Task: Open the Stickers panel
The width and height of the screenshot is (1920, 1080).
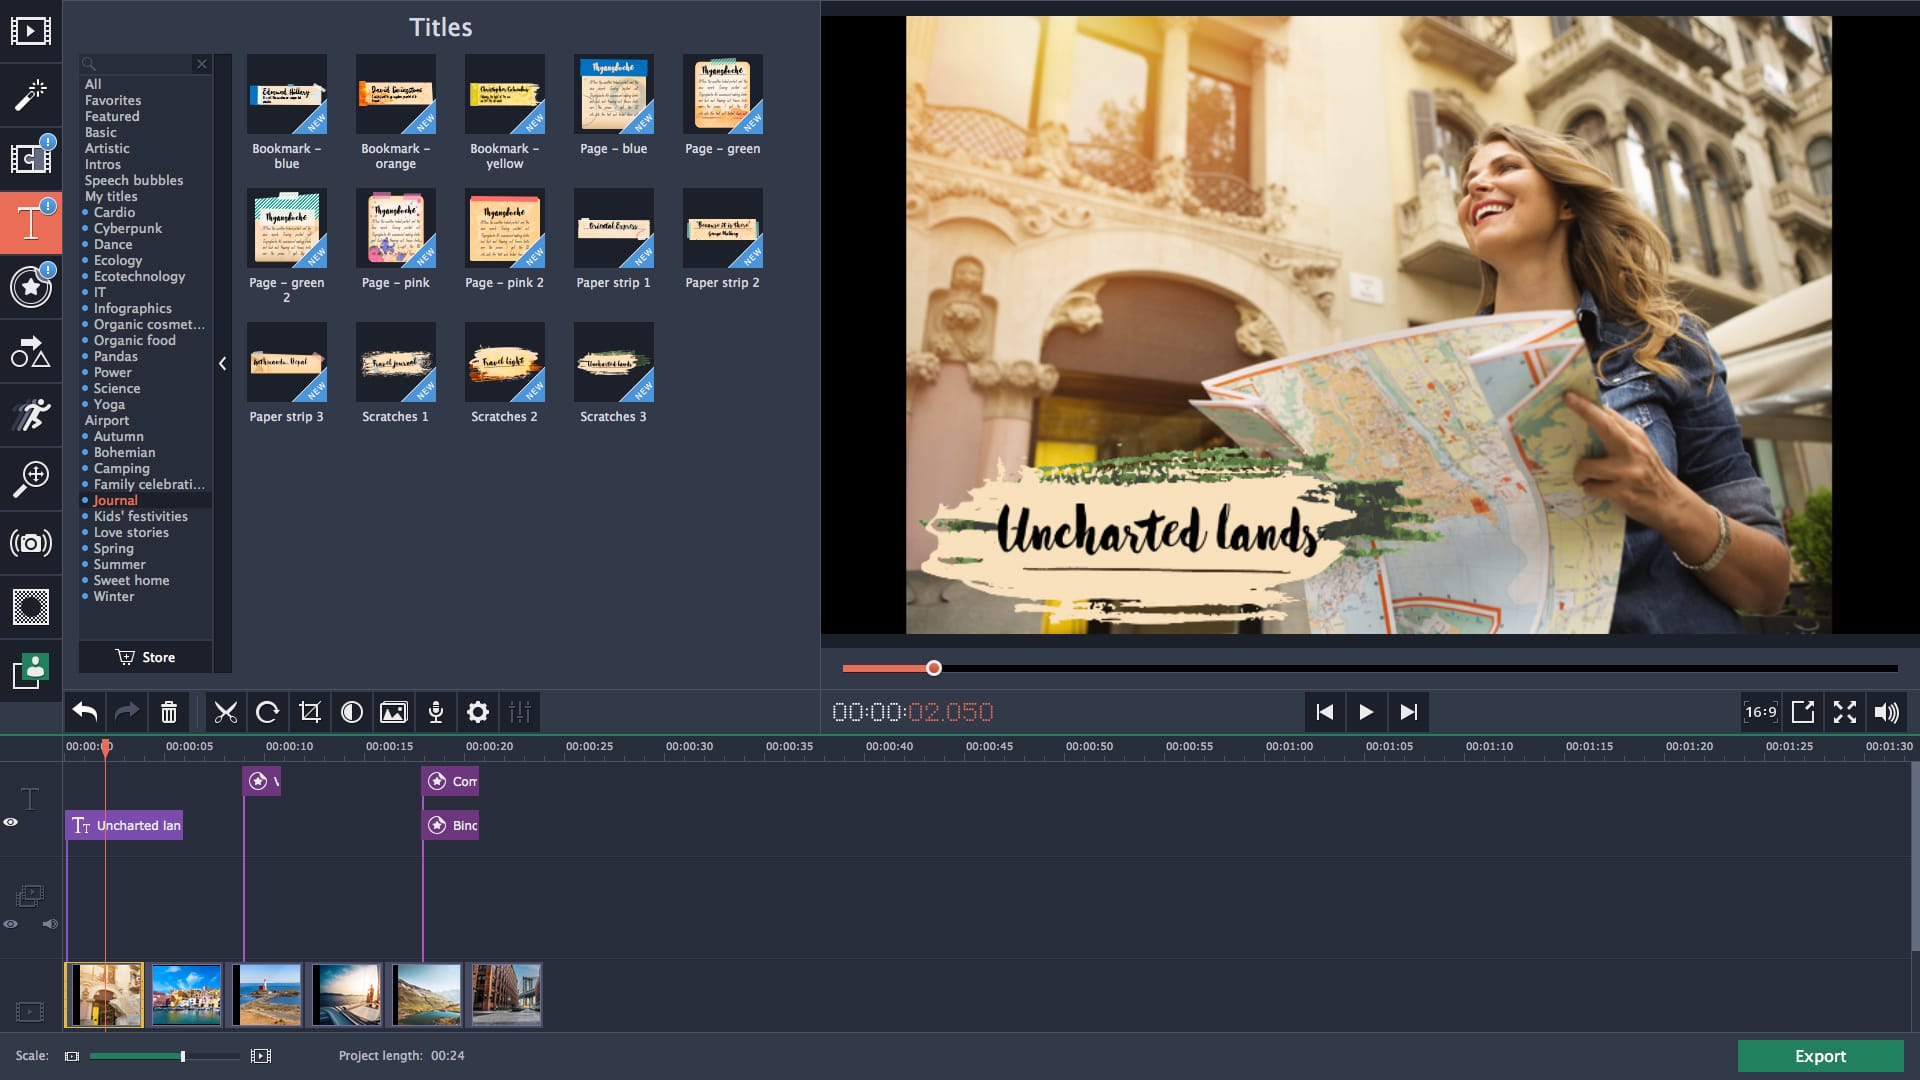Action: [31, 287]
